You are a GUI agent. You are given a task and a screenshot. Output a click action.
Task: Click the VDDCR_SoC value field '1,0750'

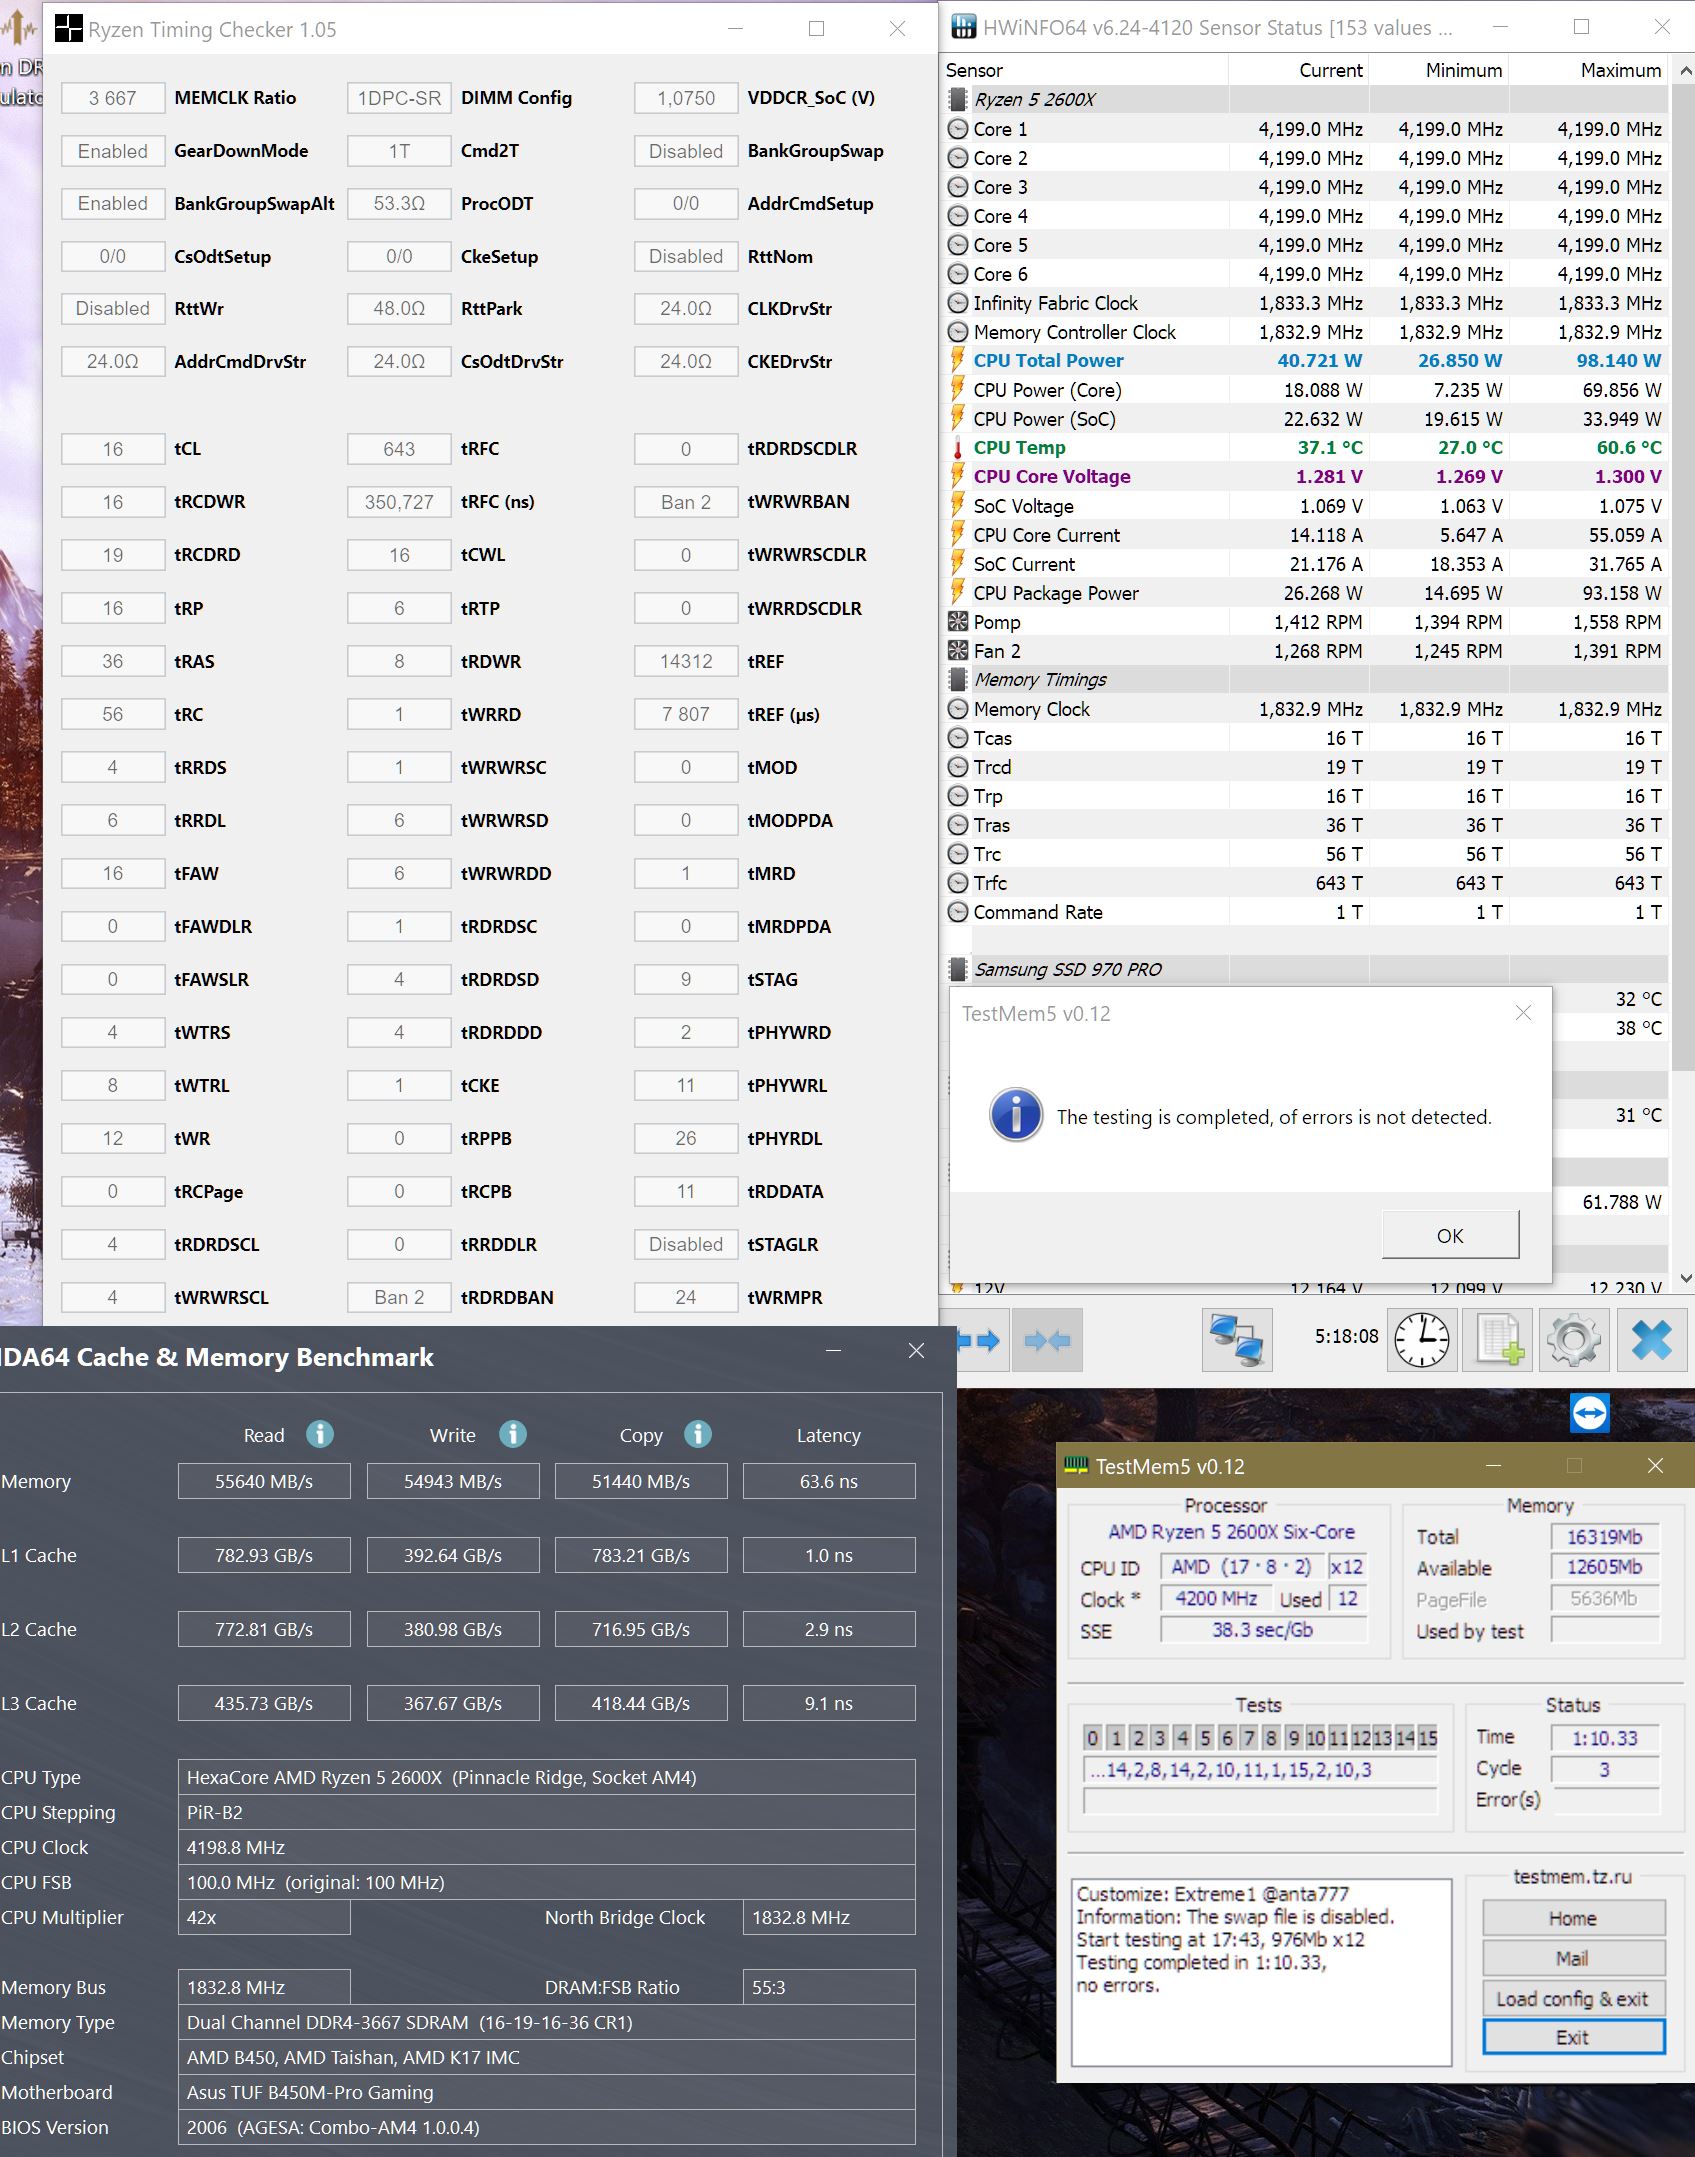[x=686, y=98]
